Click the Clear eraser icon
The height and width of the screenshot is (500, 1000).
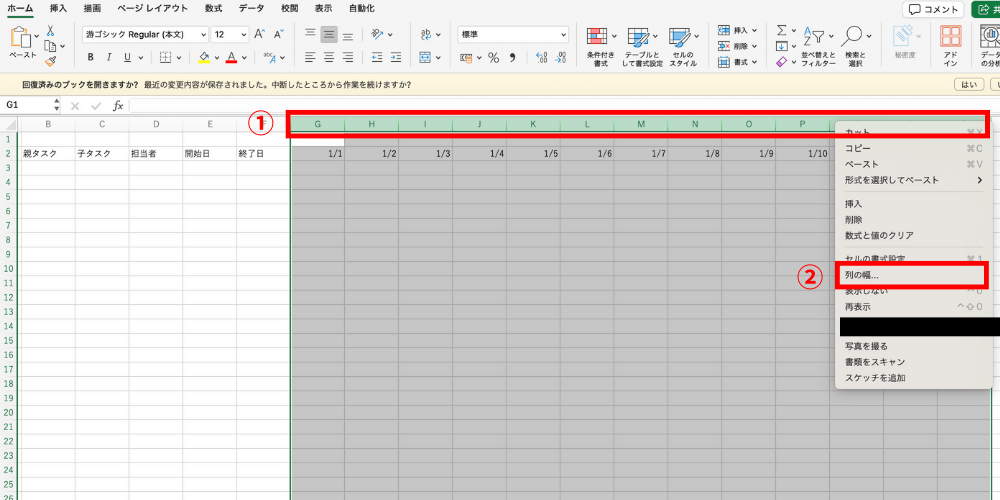click(783, 62)
